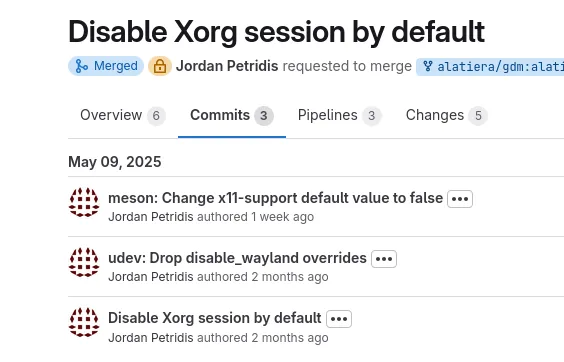Screen dimensions: 564x362
Task: Switch to the Overview tab
Action: click(x=123, y=116)
